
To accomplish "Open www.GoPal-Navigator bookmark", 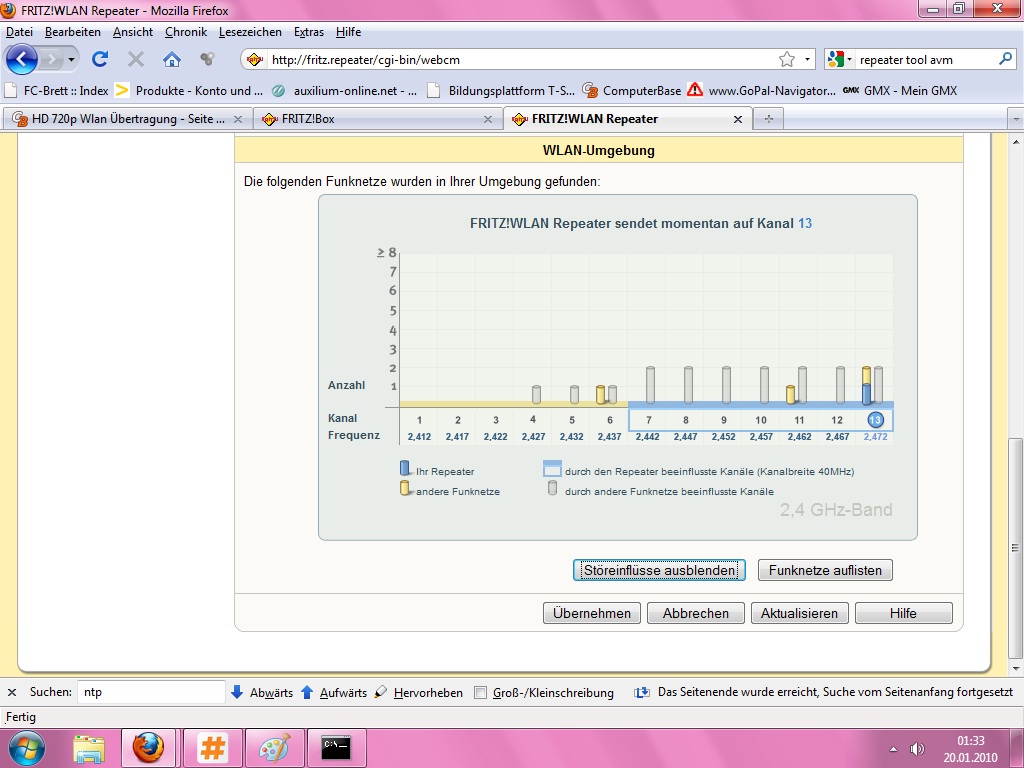I will click(x=761, y=90).
